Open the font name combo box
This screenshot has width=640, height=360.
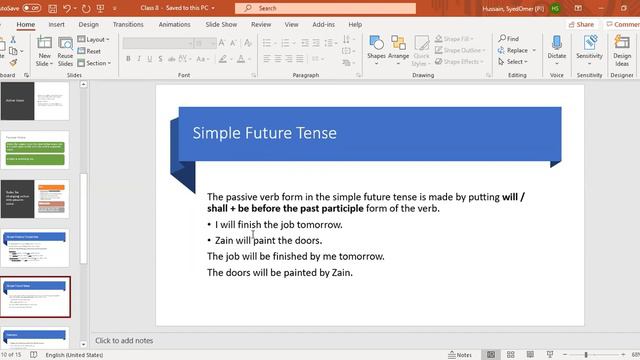[158, 43]
